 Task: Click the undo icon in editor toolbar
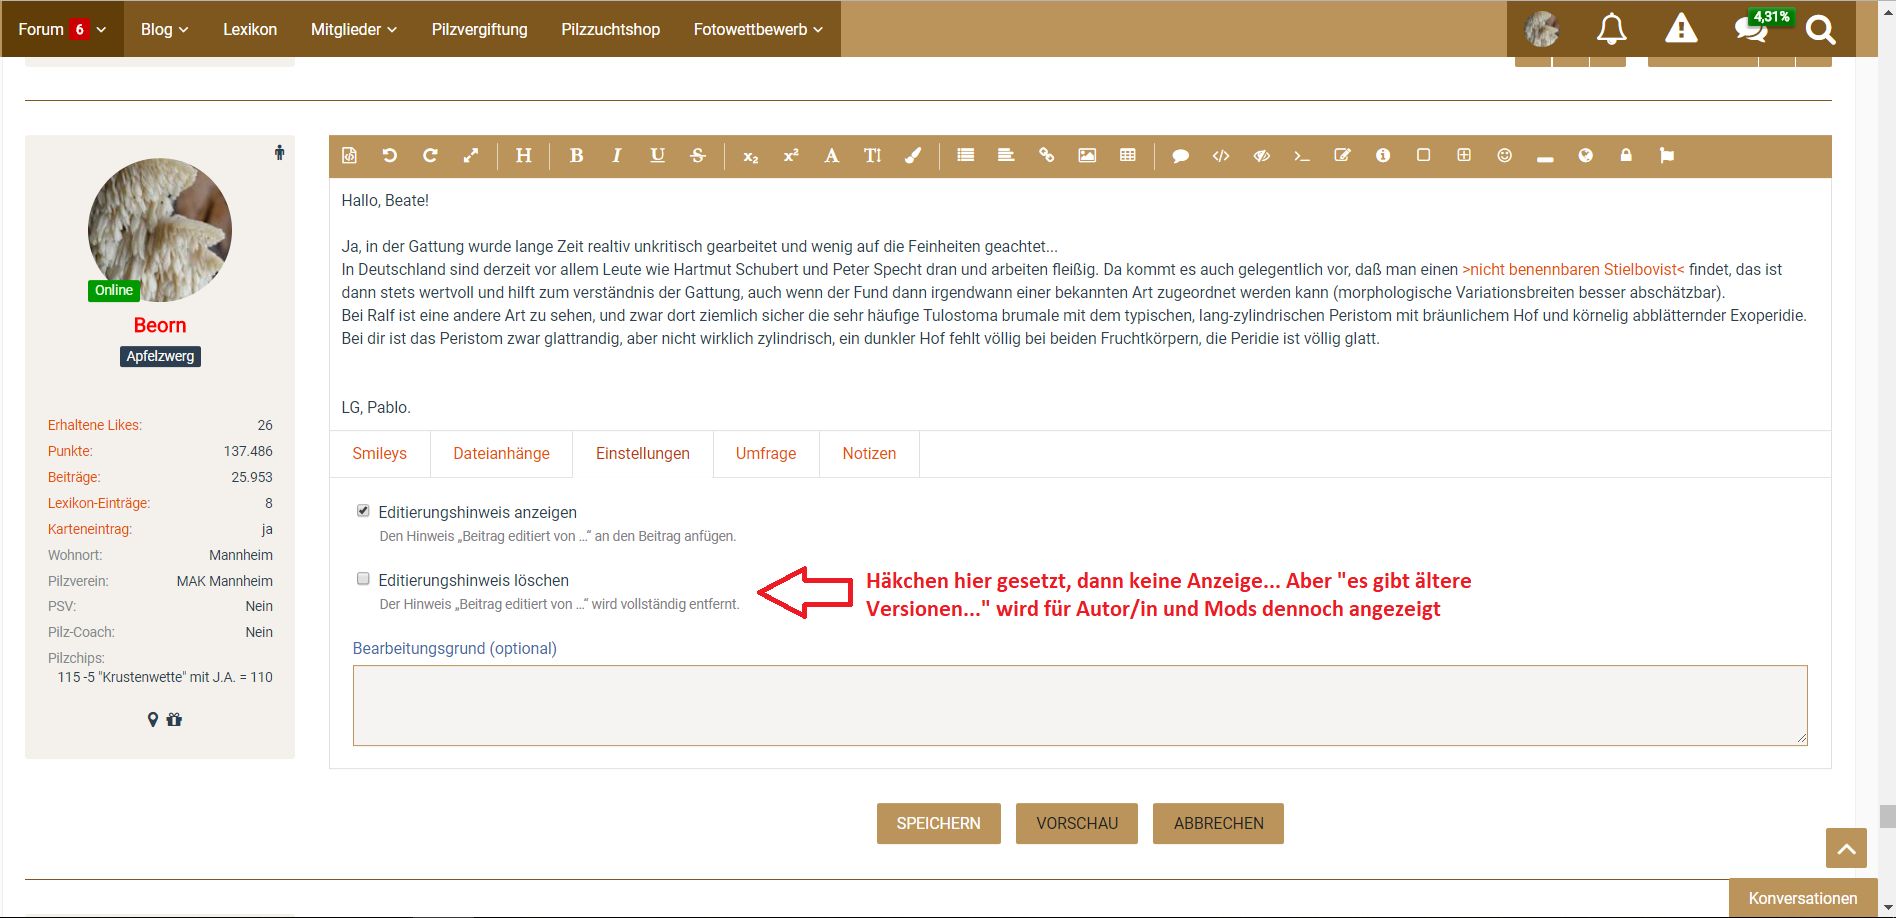click(390, 156)
